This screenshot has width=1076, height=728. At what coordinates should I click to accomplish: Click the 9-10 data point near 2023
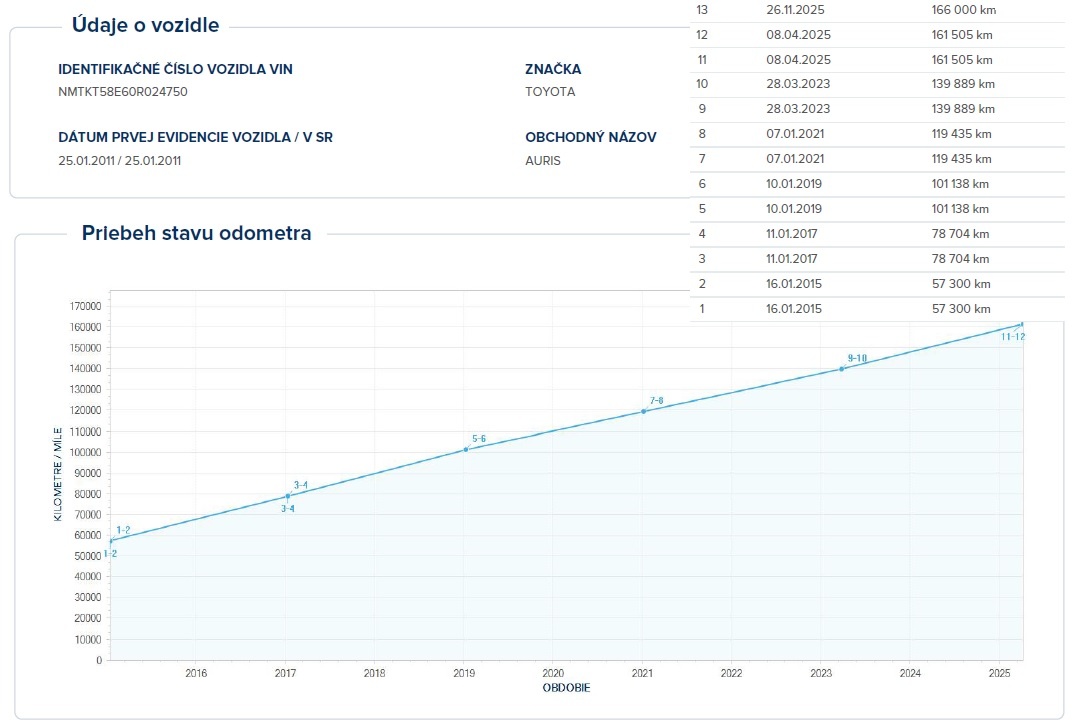click(x=842, y=369)
